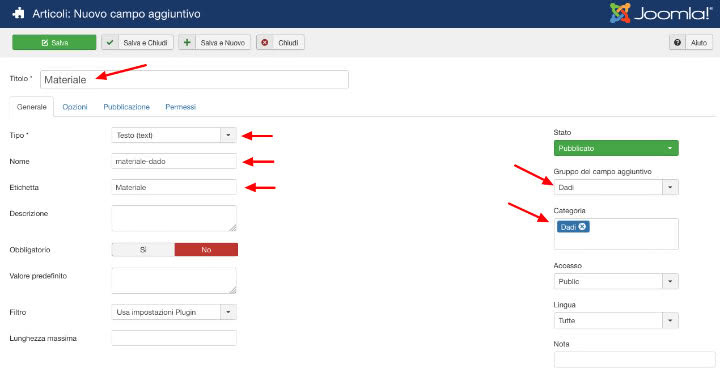Switch to the Generale tab
This screenshot has width=720, height=372.
click(x=32, y=107)
